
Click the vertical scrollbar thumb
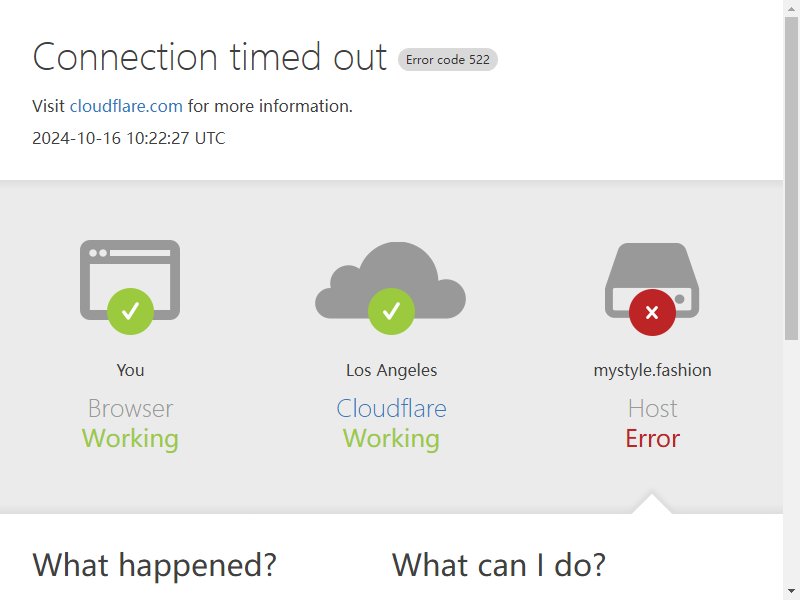pyautogui.click(x=792, y=178)
